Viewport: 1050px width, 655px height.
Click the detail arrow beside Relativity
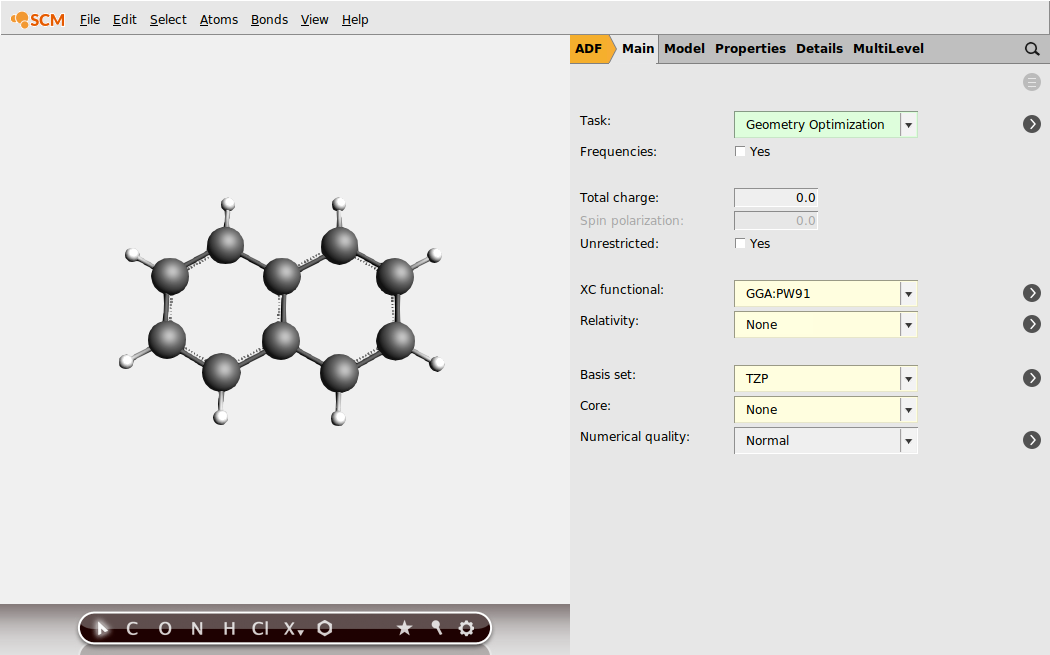click(1031, 323)
